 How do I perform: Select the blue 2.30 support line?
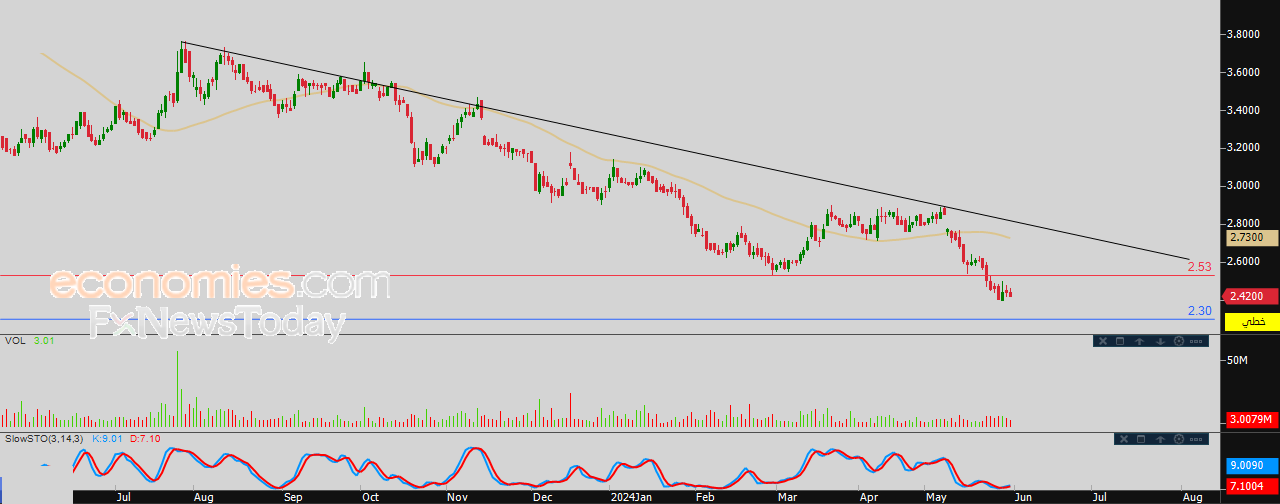coord(600,319)
